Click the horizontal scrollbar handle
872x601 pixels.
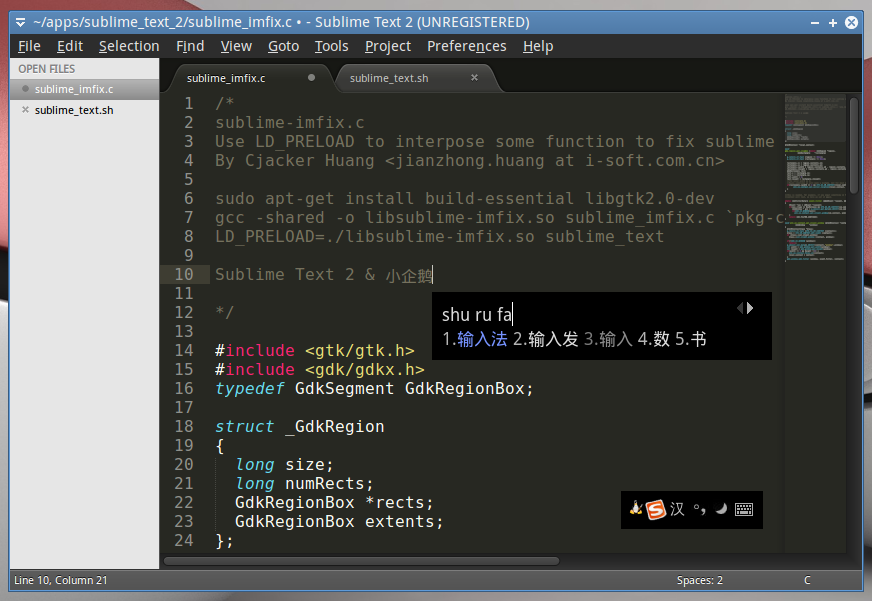361,561
